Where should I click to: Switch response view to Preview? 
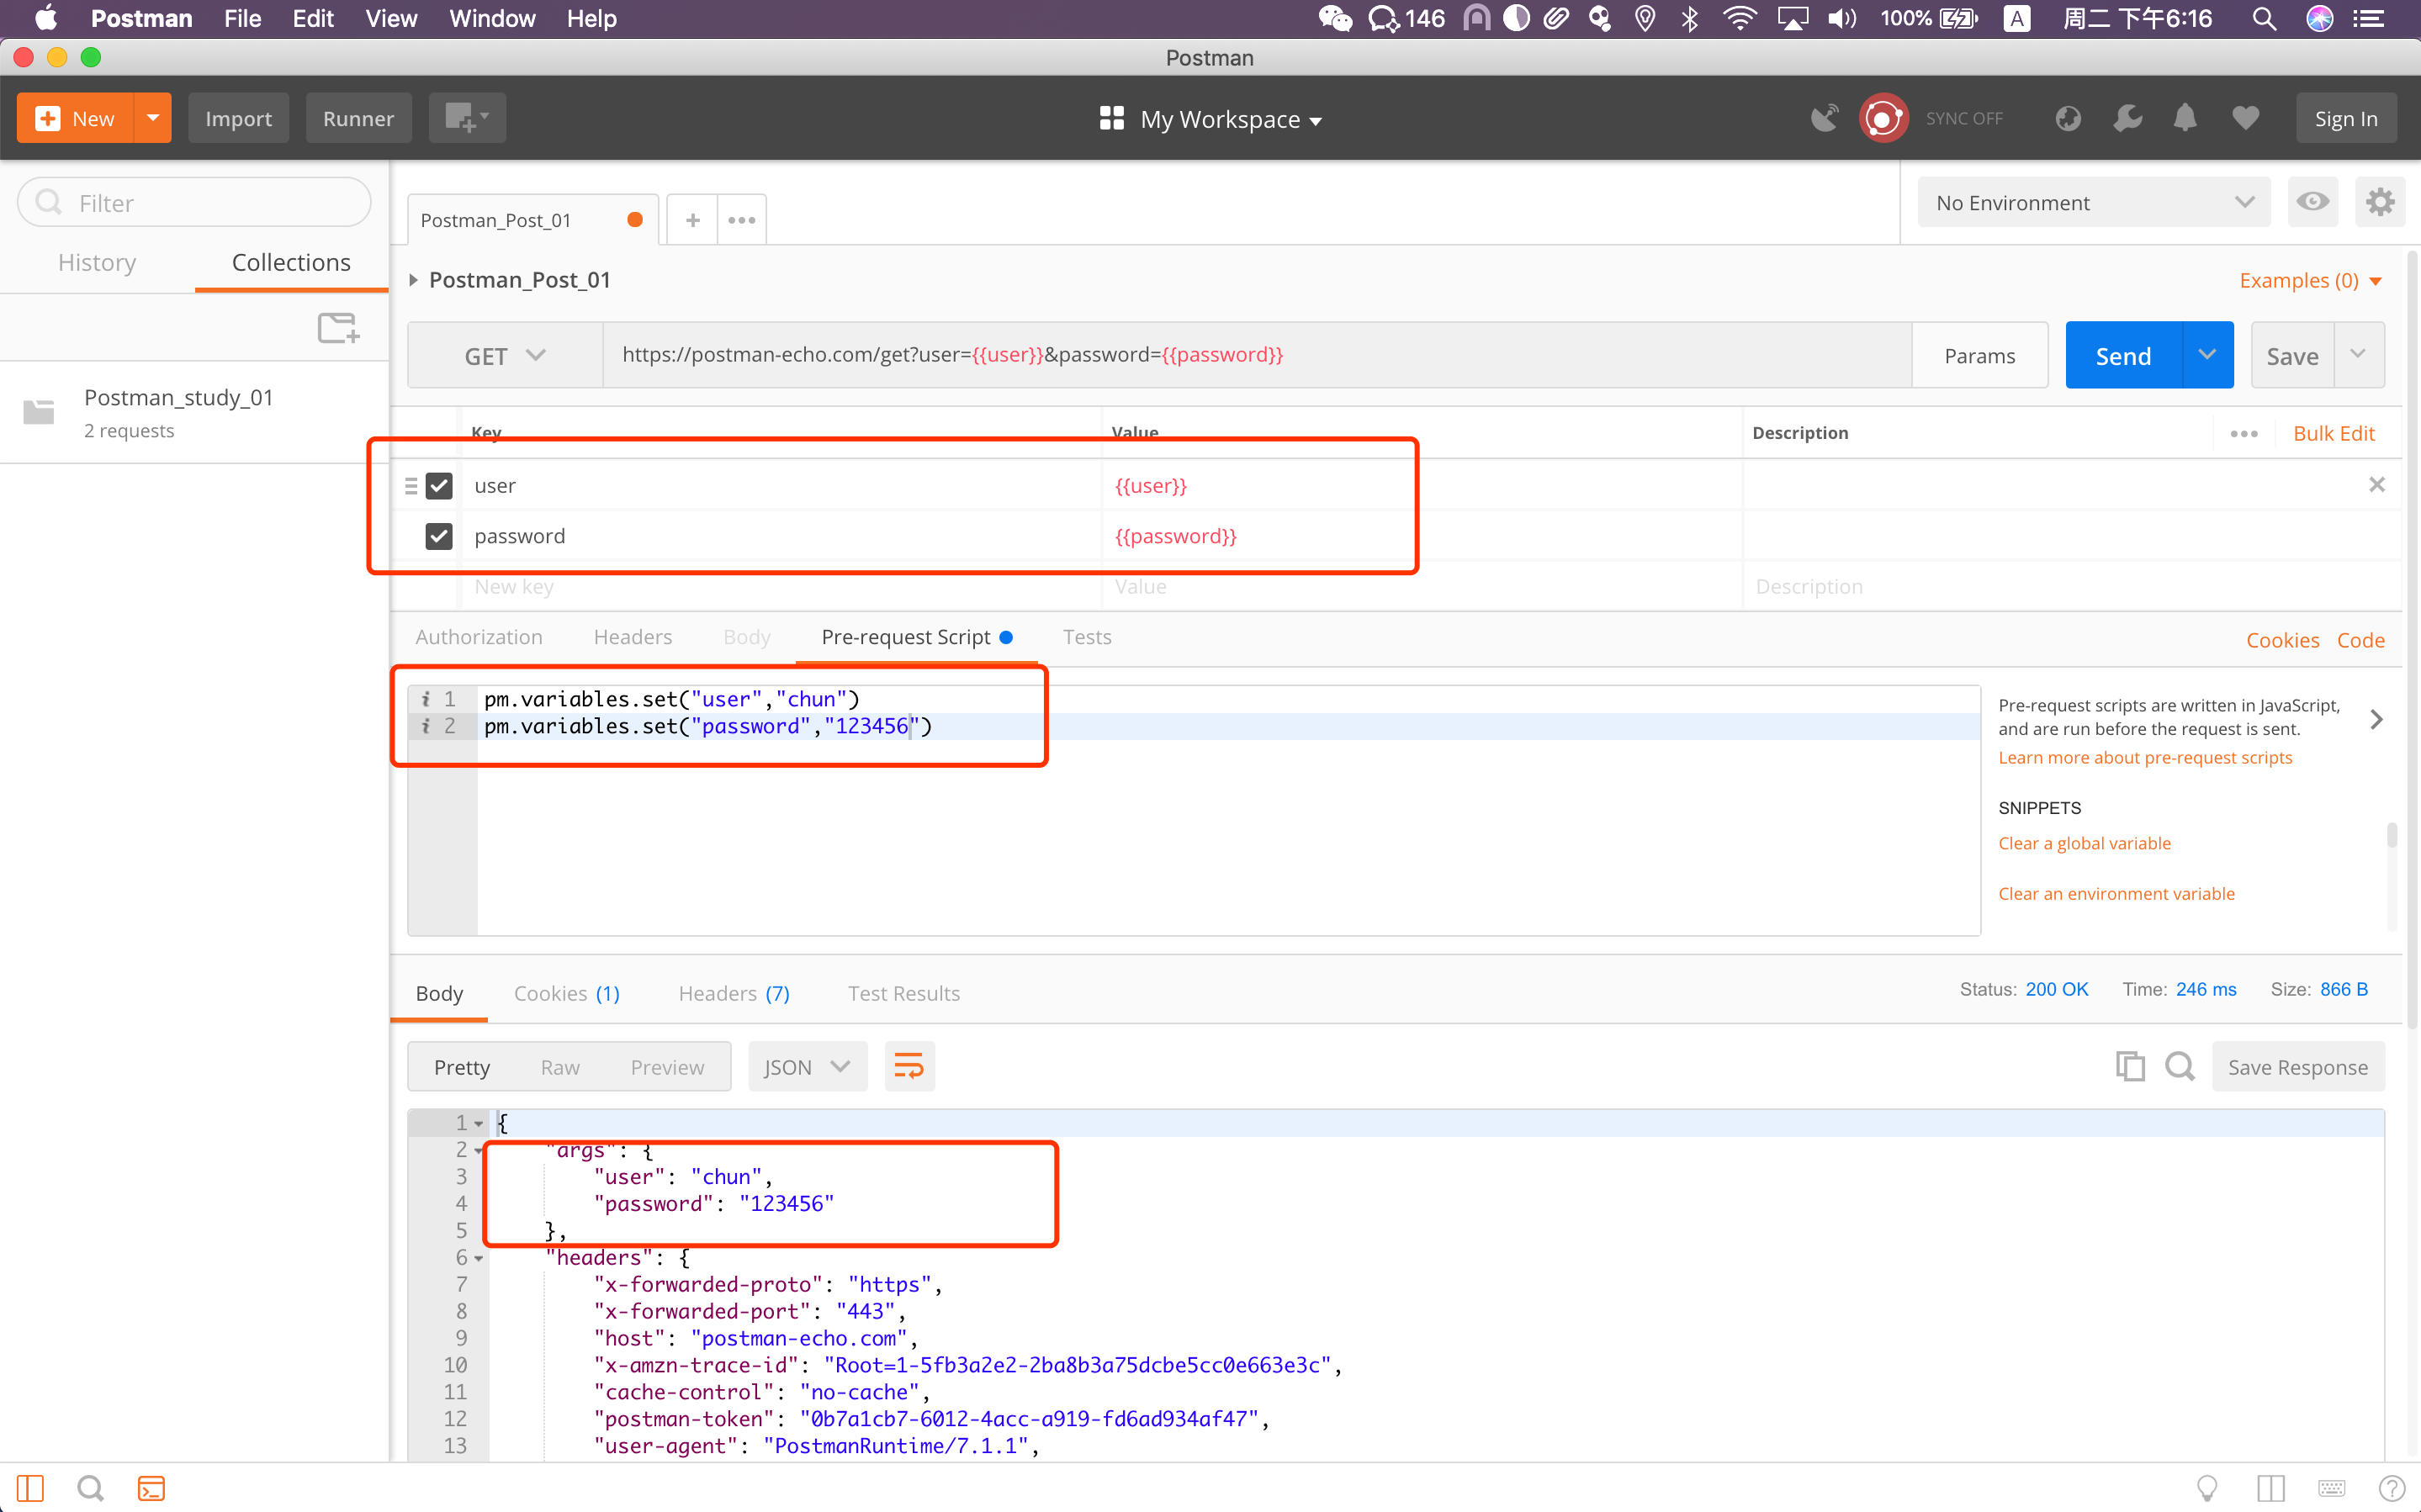(x=667, y=1067)
